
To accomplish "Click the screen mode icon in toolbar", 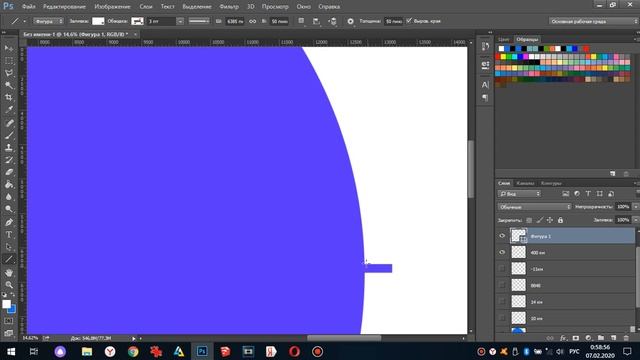I will point(9,333).
